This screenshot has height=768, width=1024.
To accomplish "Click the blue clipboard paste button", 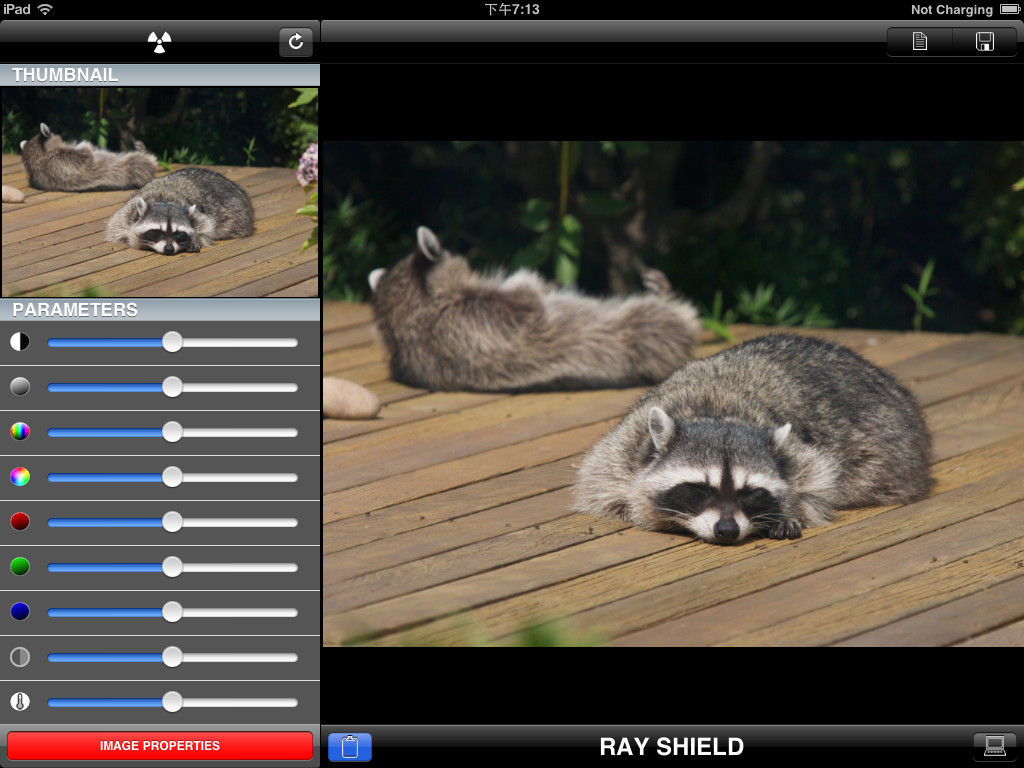I will [x=350, y=746].
